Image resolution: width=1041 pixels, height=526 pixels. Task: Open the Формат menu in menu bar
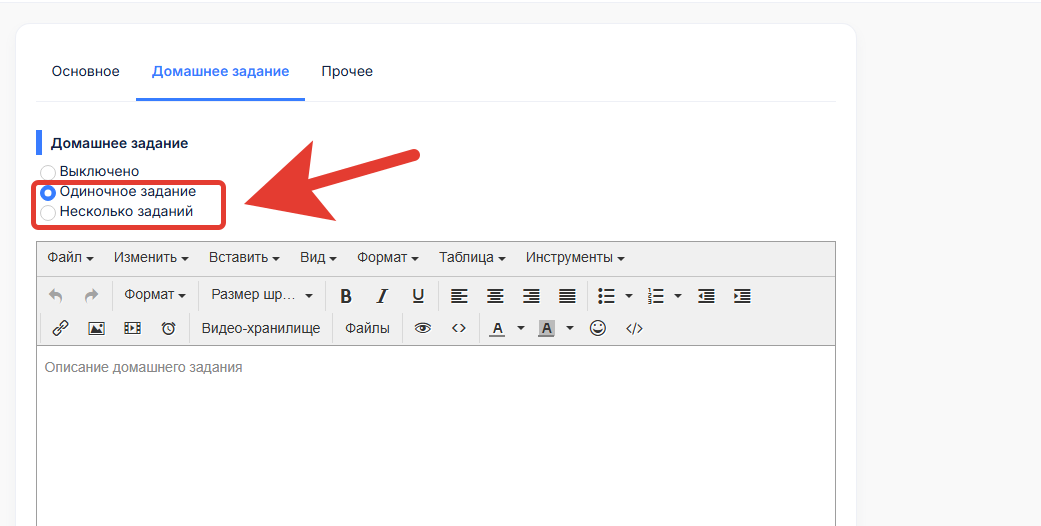coord(388,258)
